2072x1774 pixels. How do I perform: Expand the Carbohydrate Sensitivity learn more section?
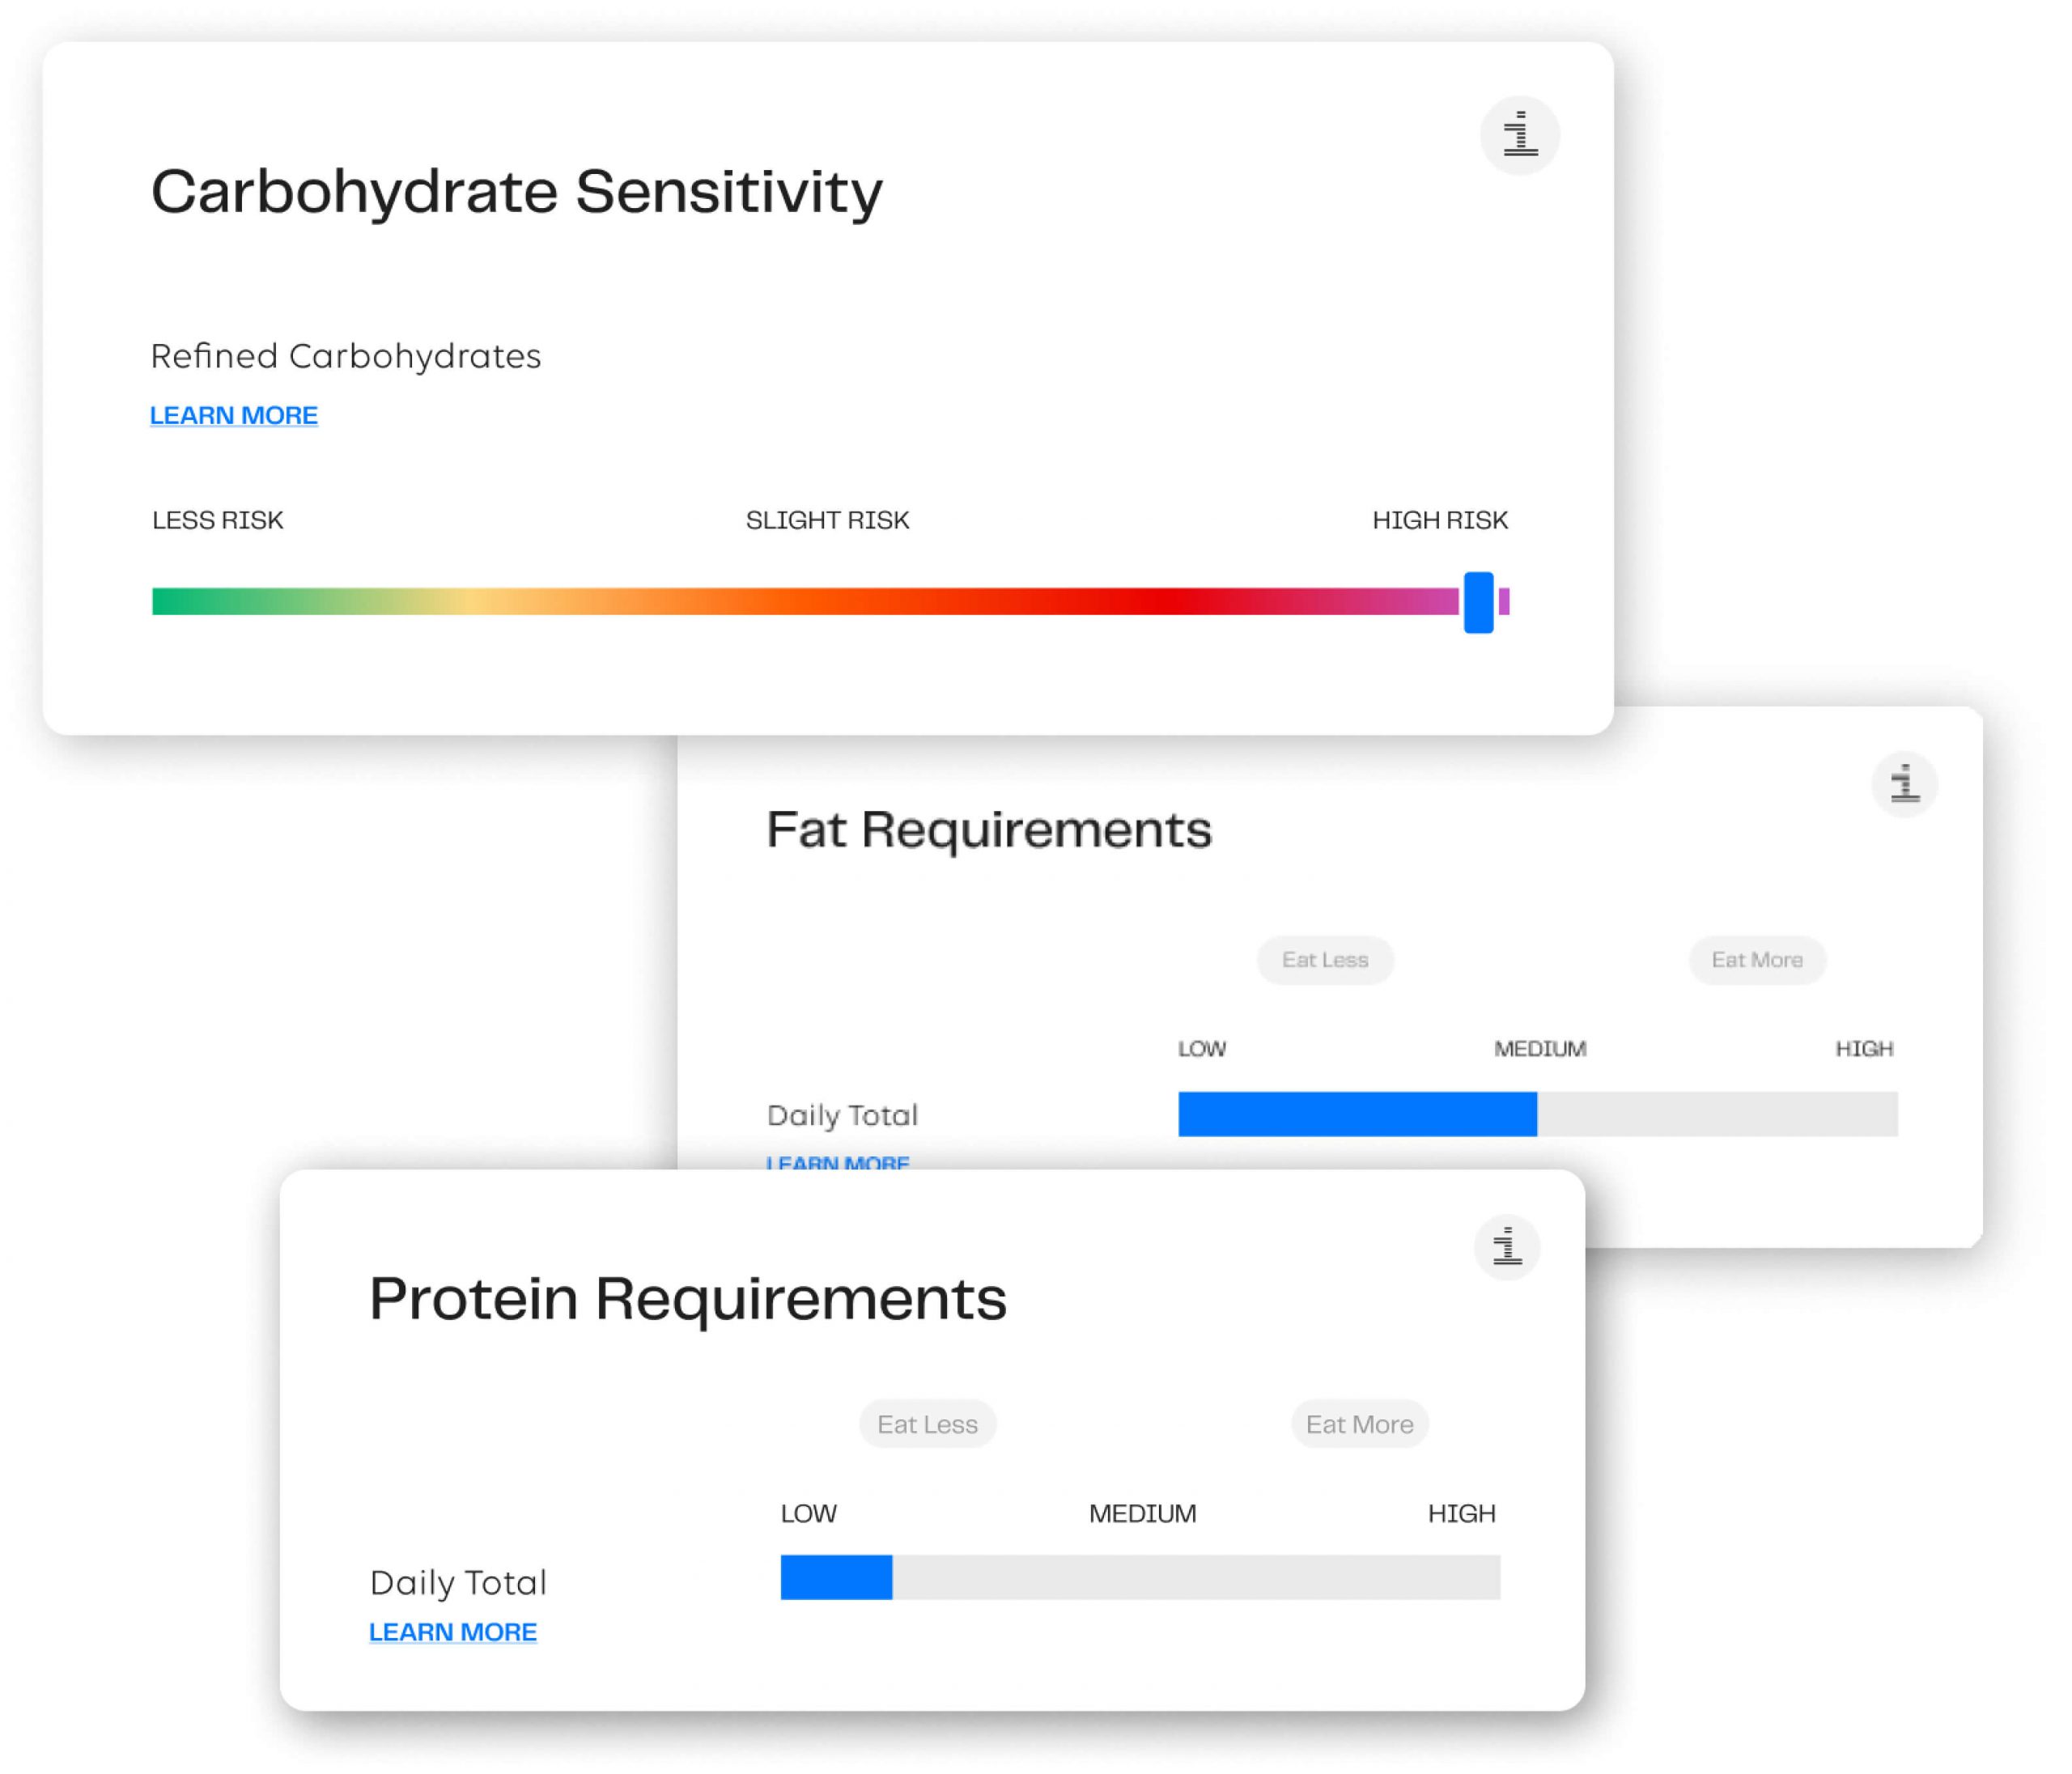232,415
